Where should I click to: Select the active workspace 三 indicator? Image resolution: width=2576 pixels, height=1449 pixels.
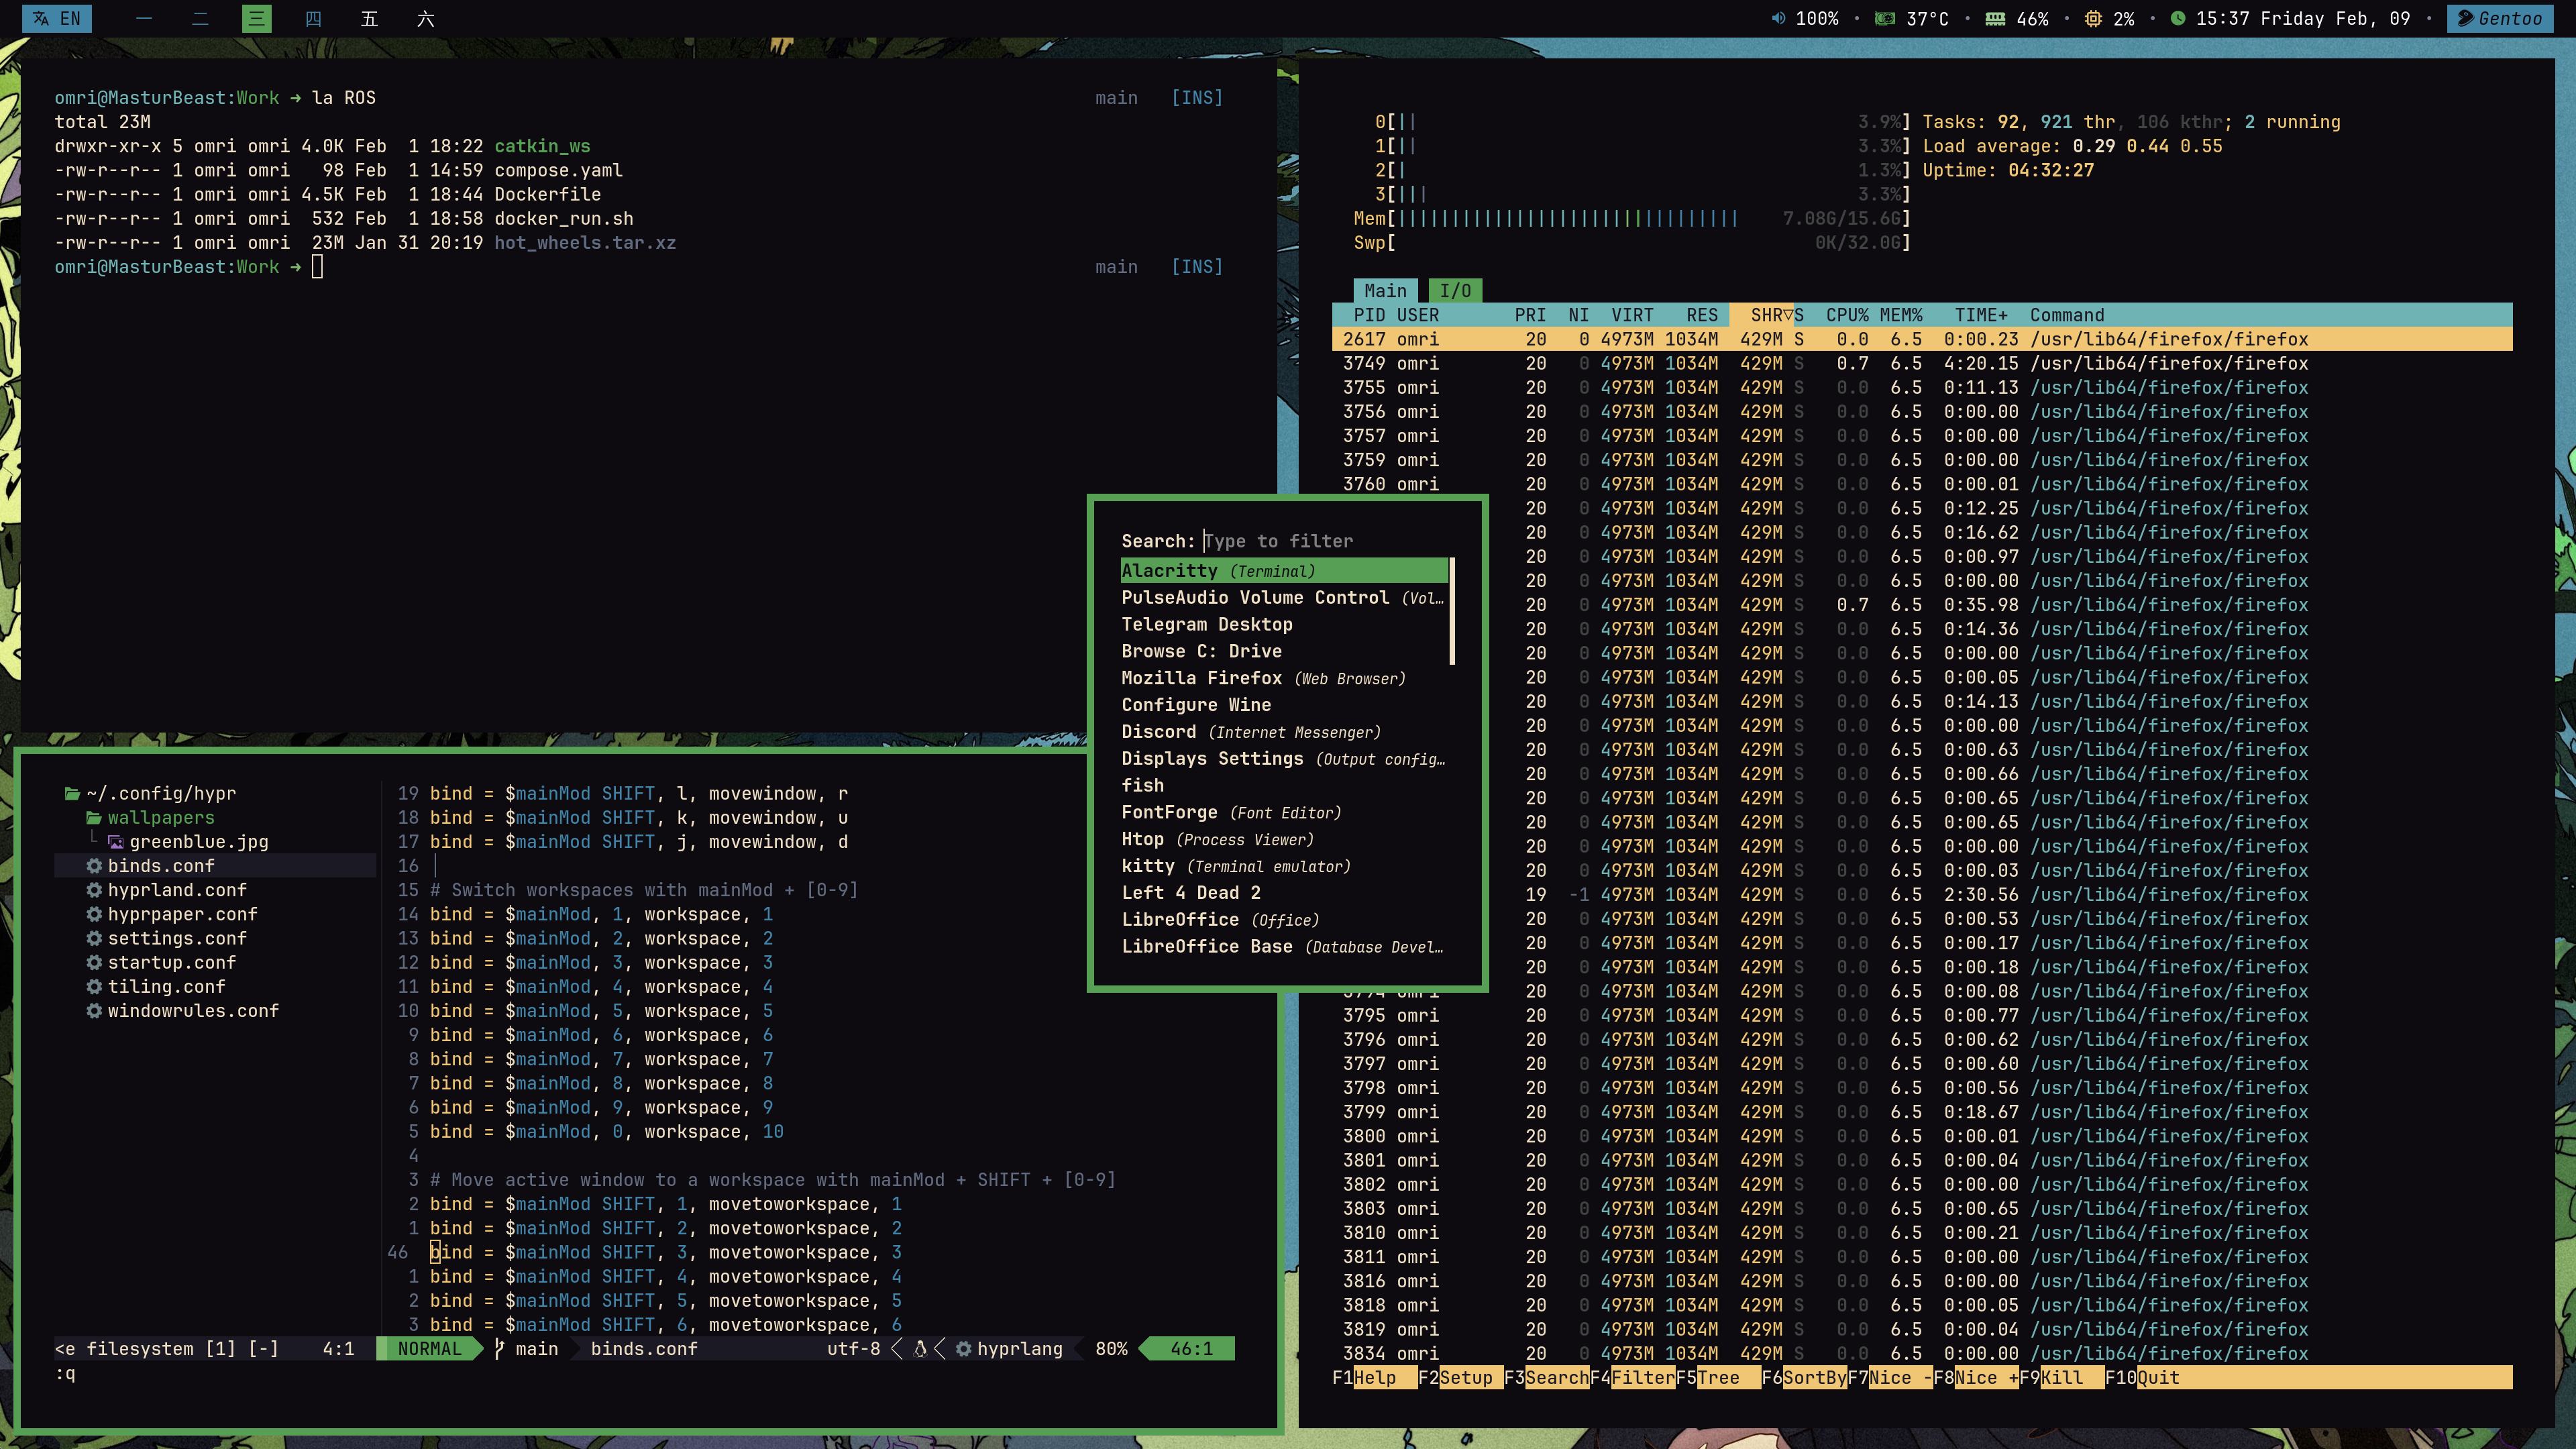pos(257,18)
